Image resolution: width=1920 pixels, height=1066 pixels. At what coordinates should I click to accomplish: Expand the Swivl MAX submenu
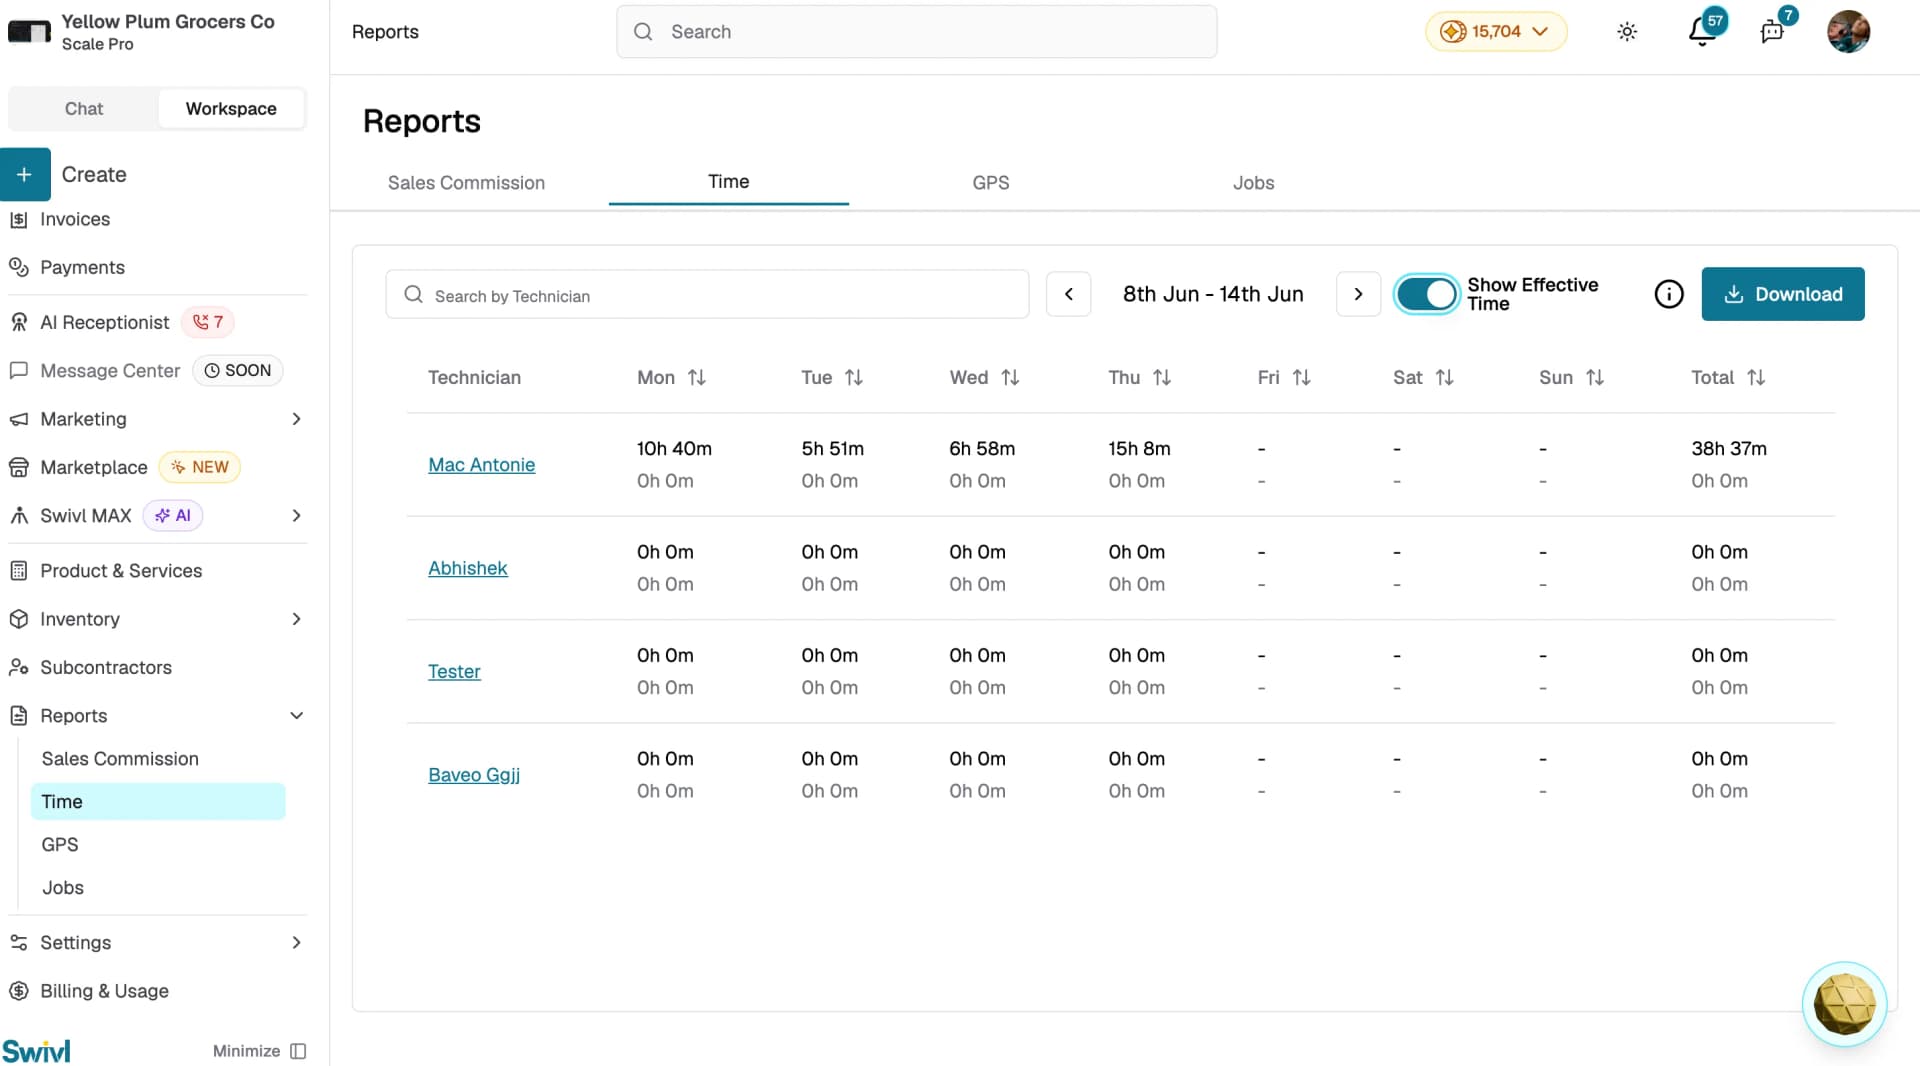pos(296,515)
